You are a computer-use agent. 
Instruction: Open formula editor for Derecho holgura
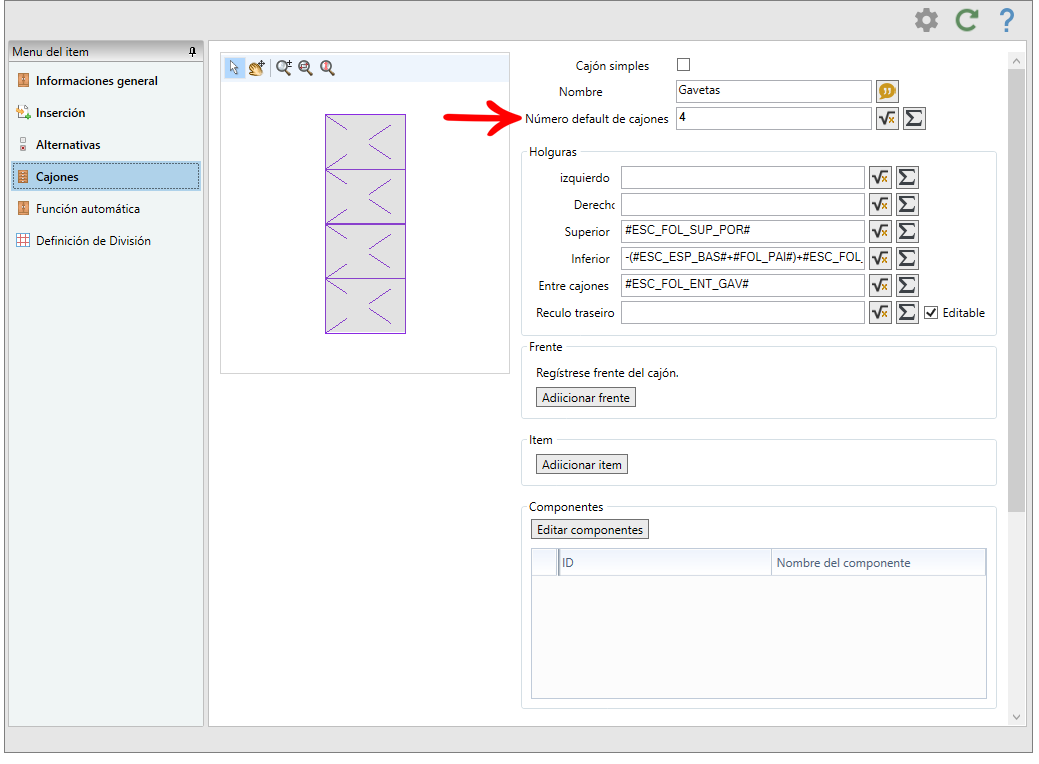coord(880,205)
